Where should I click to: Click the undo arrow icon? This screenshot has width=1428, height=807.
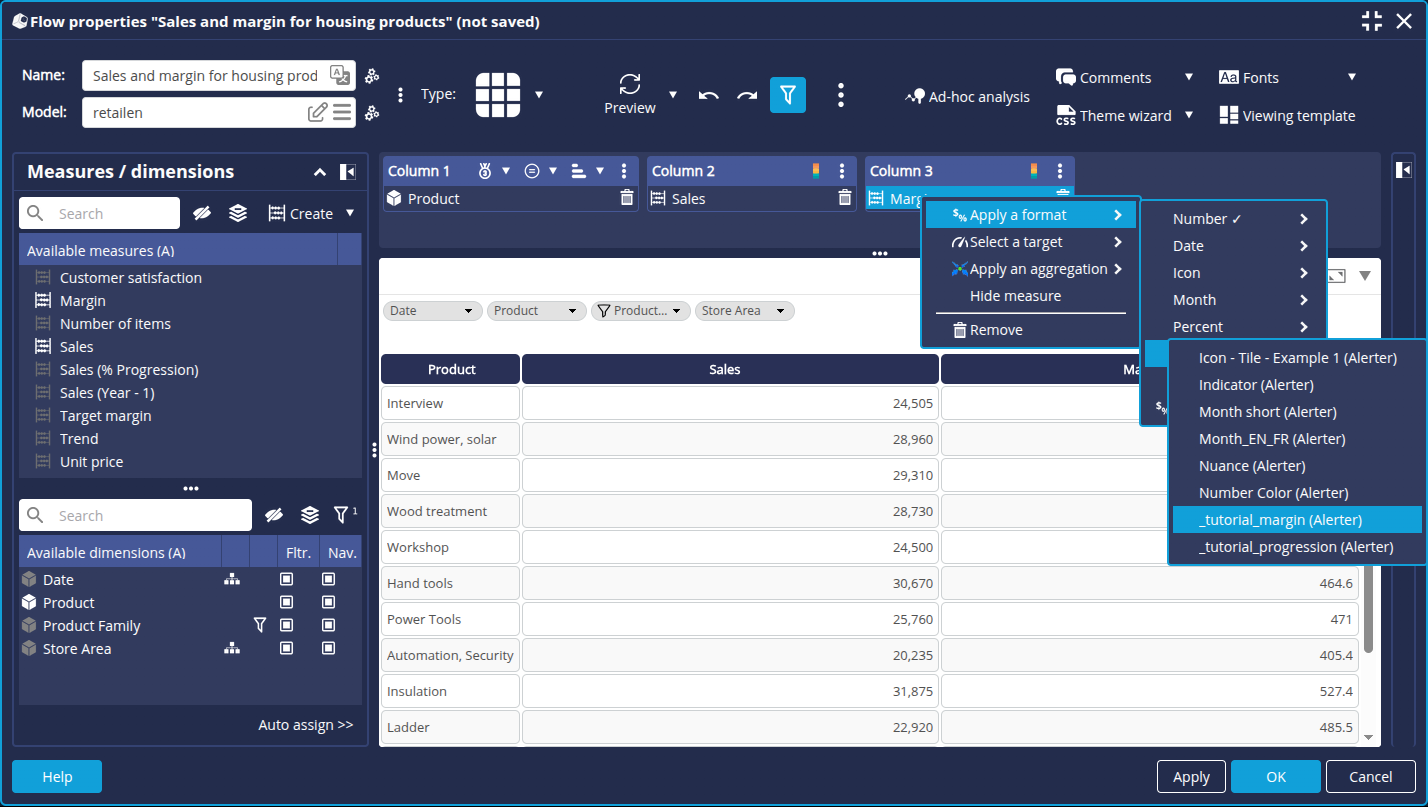[709, 95]
